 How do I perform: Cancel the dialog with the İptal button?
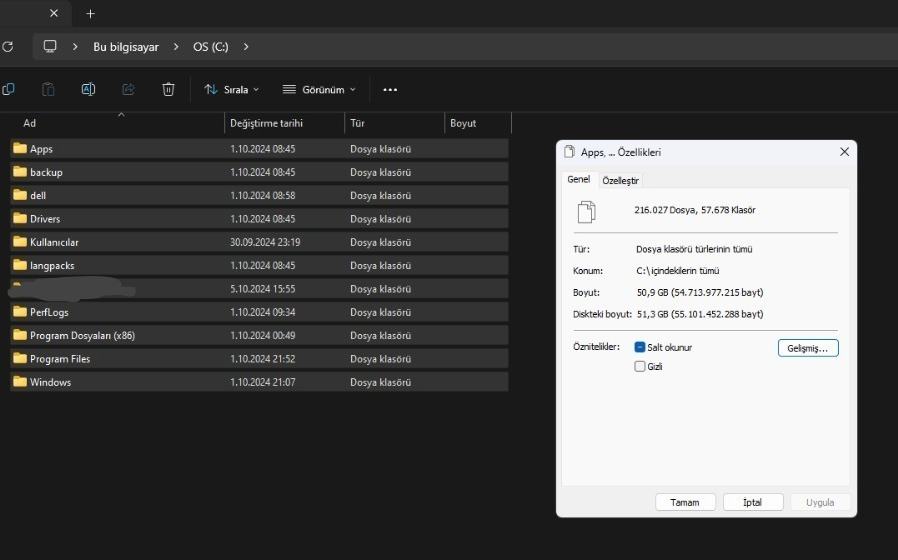(x=752, y=502)
